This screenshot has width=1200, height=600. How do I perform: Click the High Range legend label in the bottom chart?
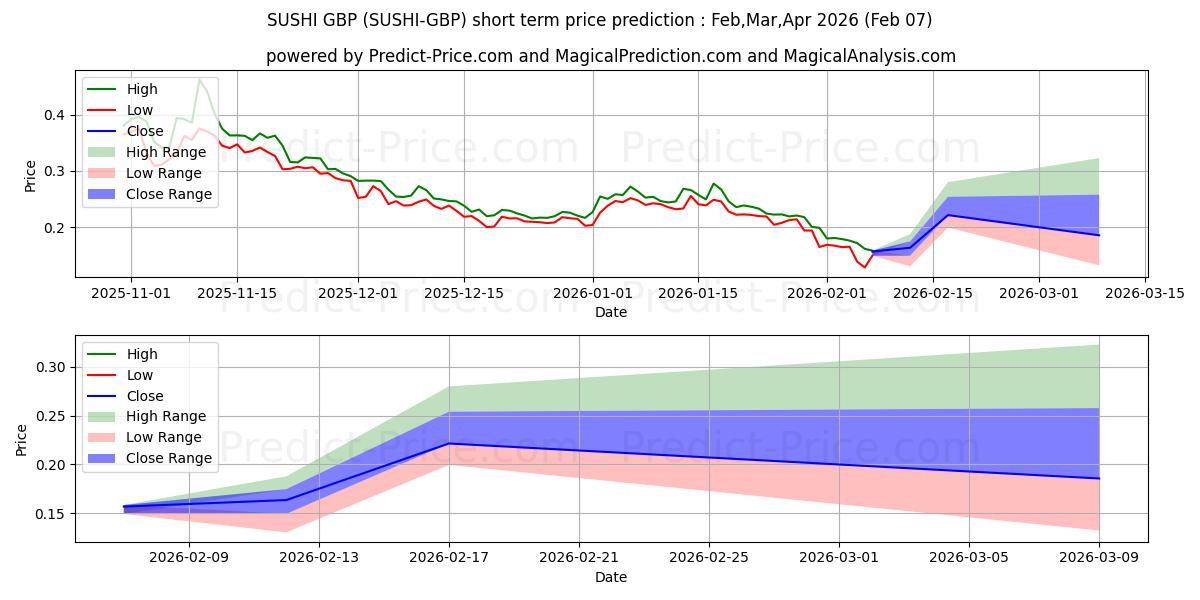click(166, 416)
